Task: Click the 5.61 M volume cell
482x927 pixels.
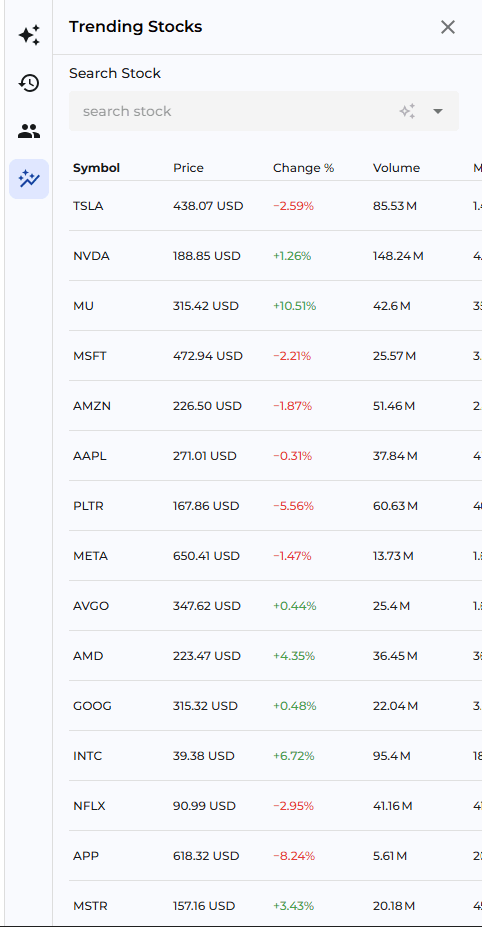Action: pyautogui.click(x=390, y=855)
